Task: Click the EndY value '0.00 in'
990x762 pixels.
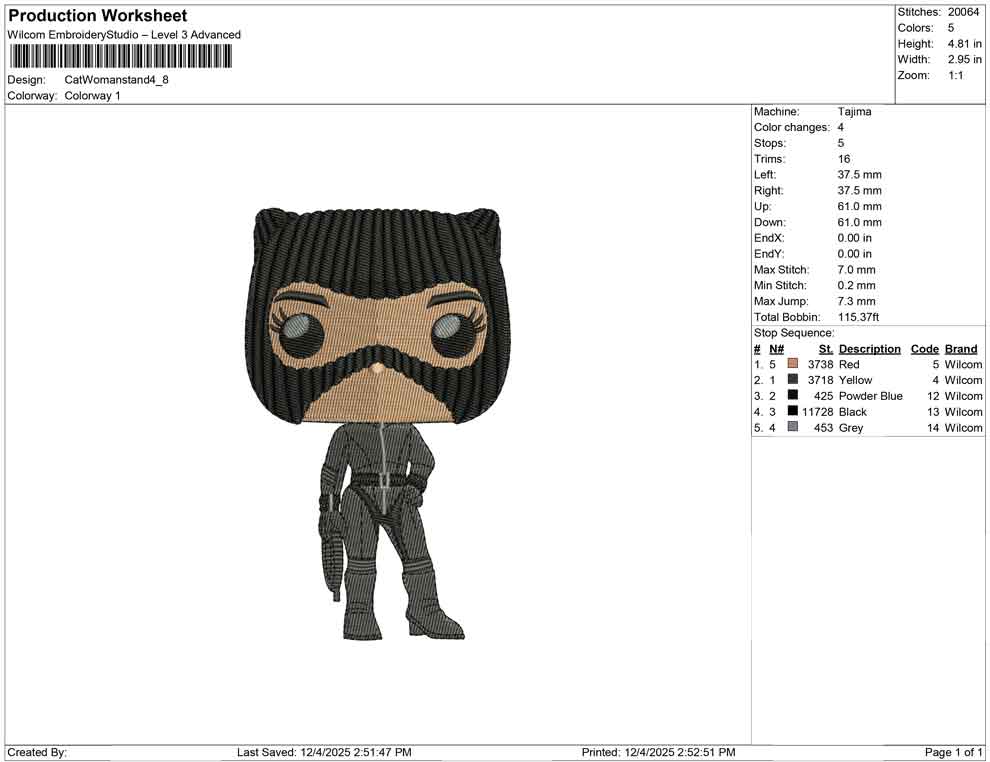Action: (x=854, y=253)
